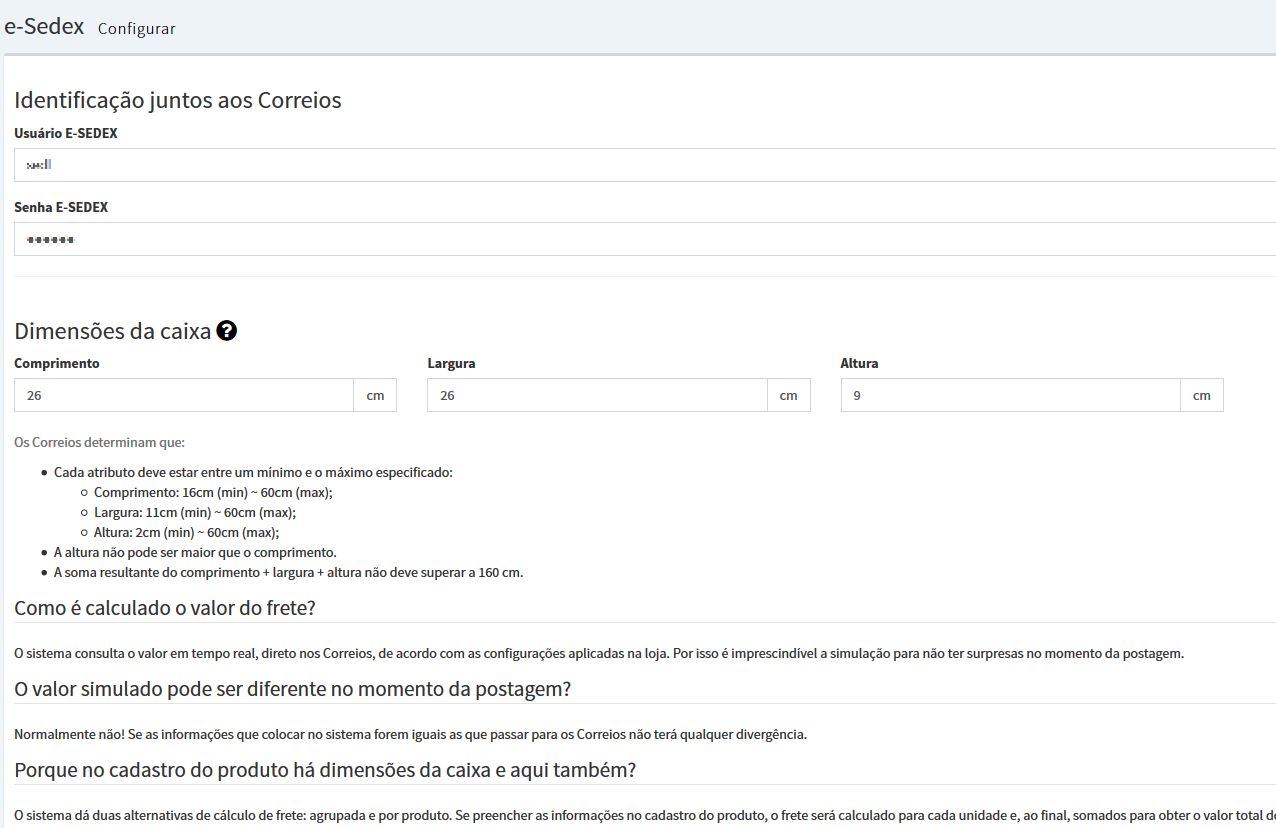
Task: Click the bullet Cada atributo deve estar entre
Action: (253, 472)
